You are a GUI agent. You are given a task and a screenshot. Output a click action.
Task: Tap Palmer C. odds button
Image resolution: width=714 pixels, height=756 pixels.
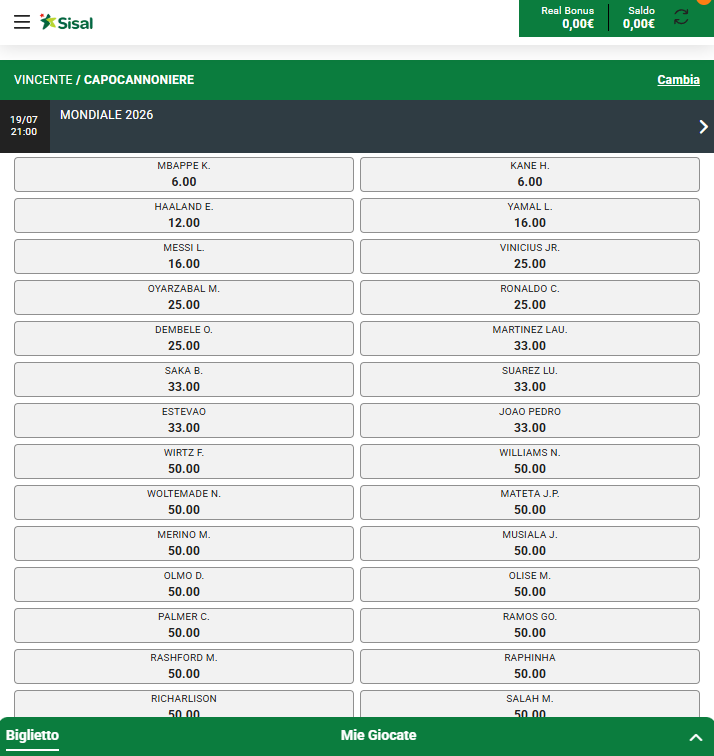pyautogui.click(x=184, y=625)
